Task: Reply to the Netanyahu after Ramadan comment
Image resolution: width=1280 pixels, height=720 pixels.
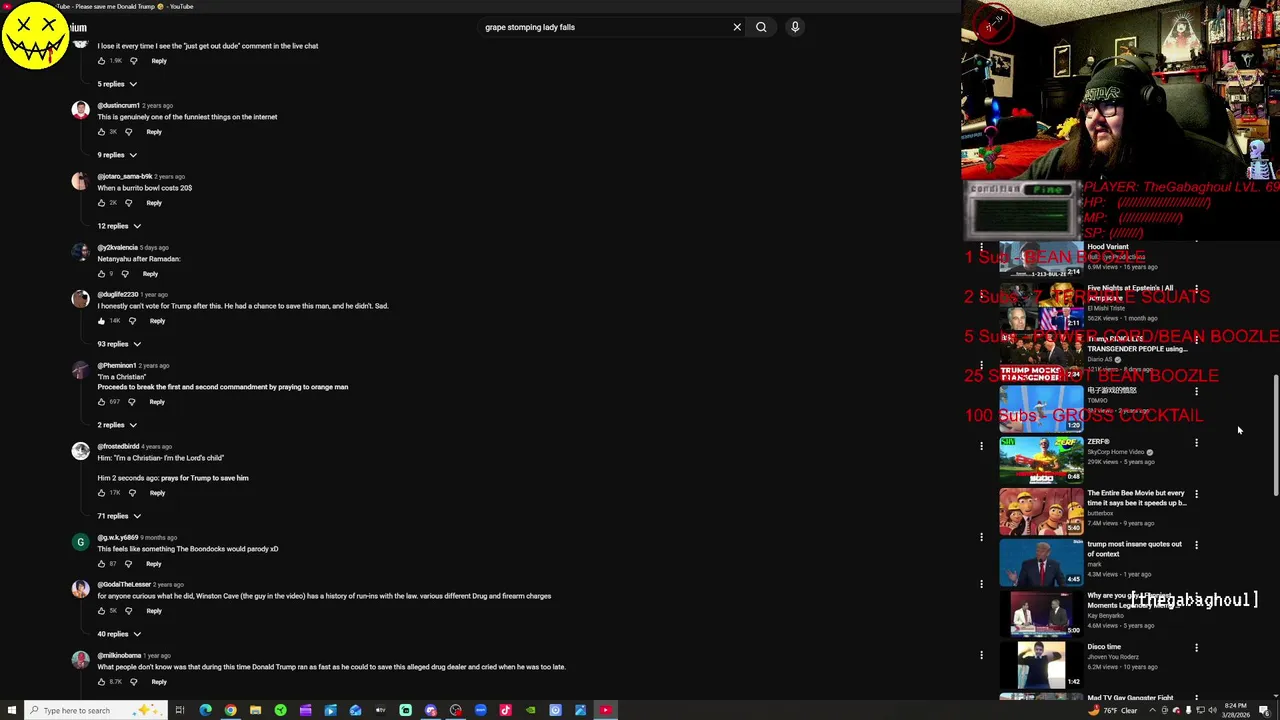Action: (x=150, y=274)
